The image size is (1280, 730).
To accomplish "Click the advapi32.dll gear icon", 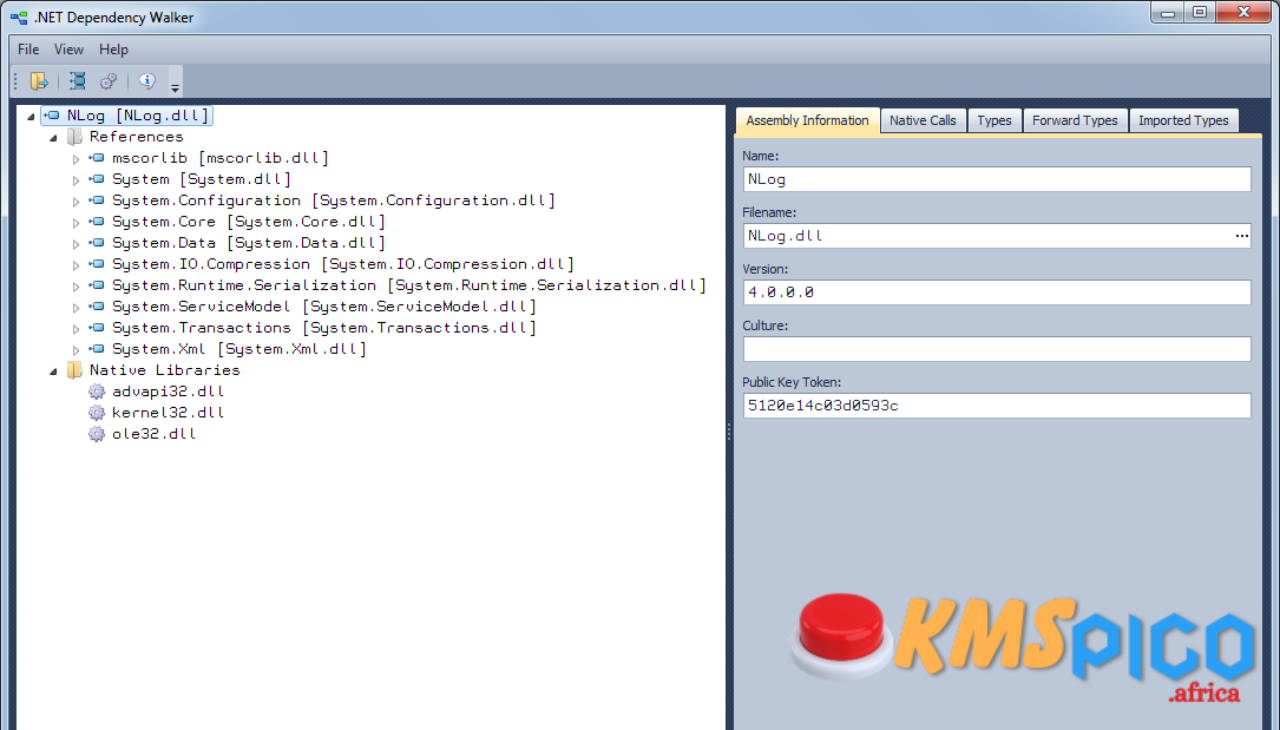I will click(x=96, y=391).
